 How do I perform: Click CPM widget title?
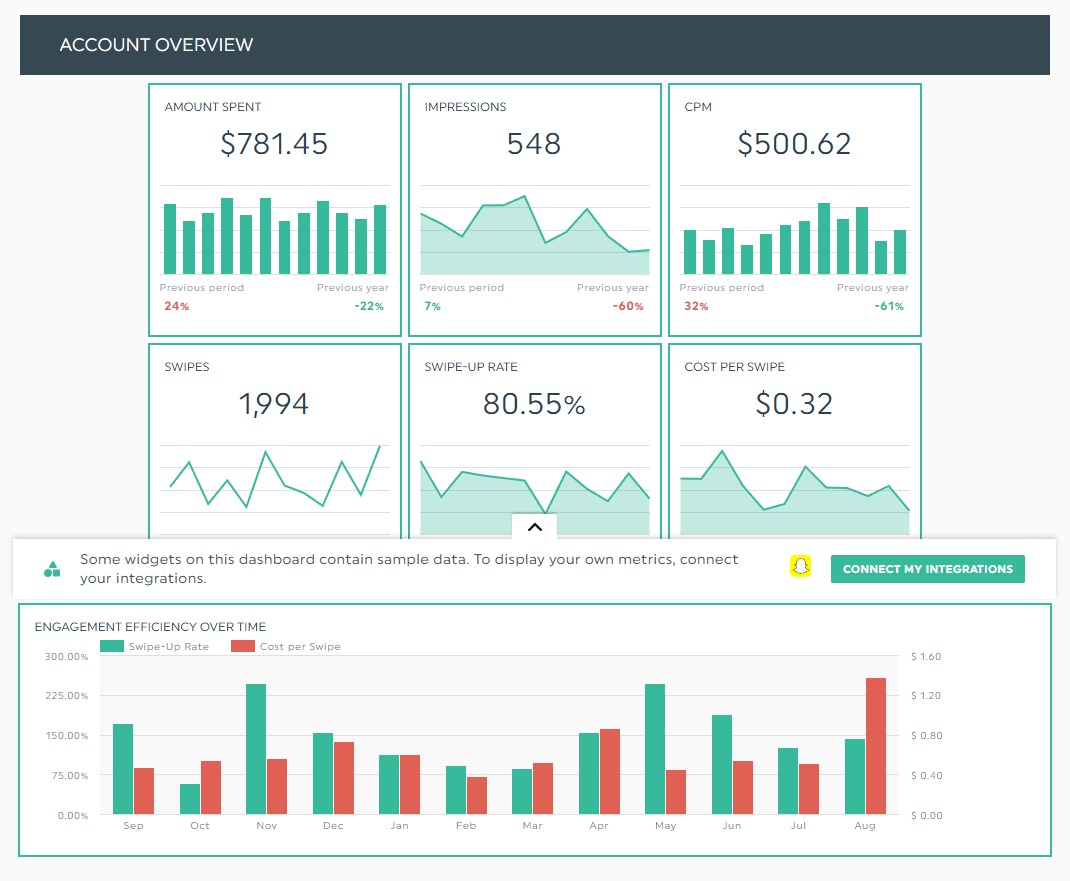[698, 107]
